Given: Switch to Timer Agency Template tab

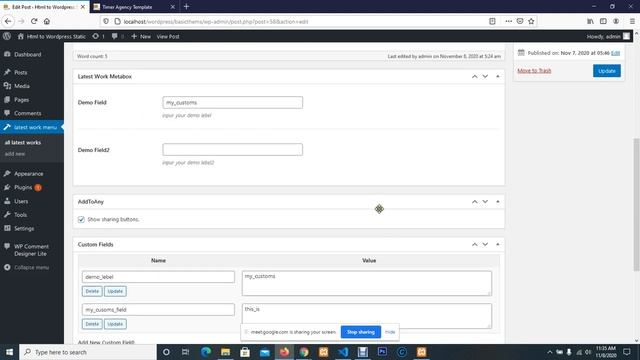Looking at the screenshot, I should coord(134,7).
